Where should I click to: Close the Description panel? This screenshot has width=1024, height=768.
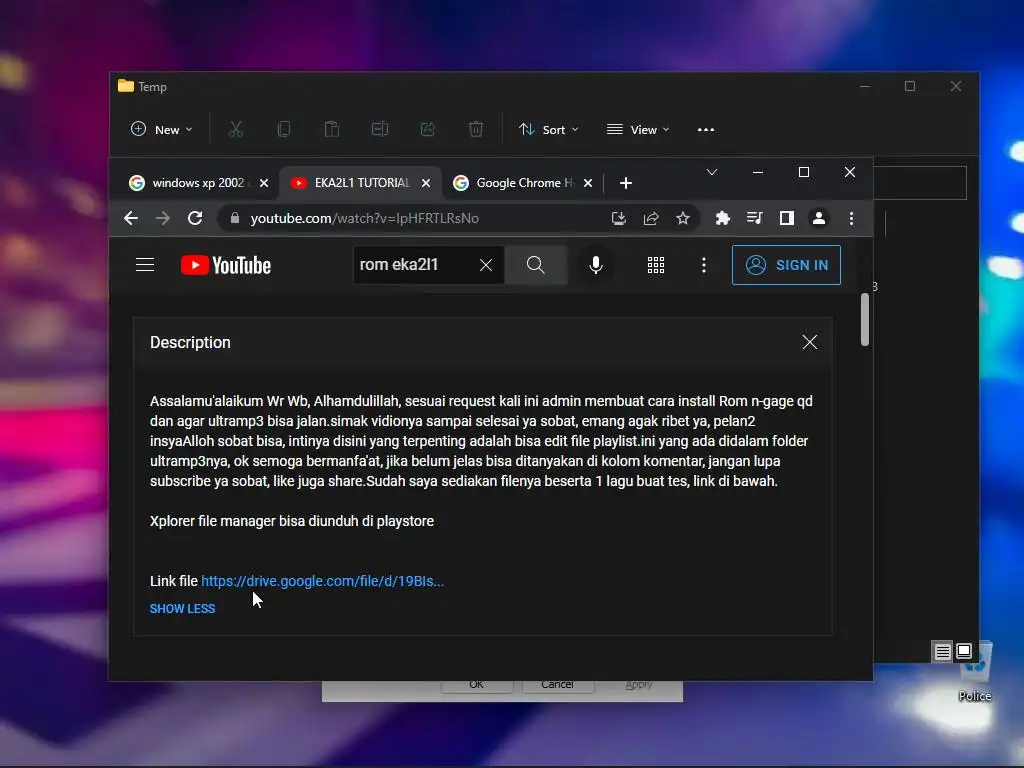click(810, 342)
